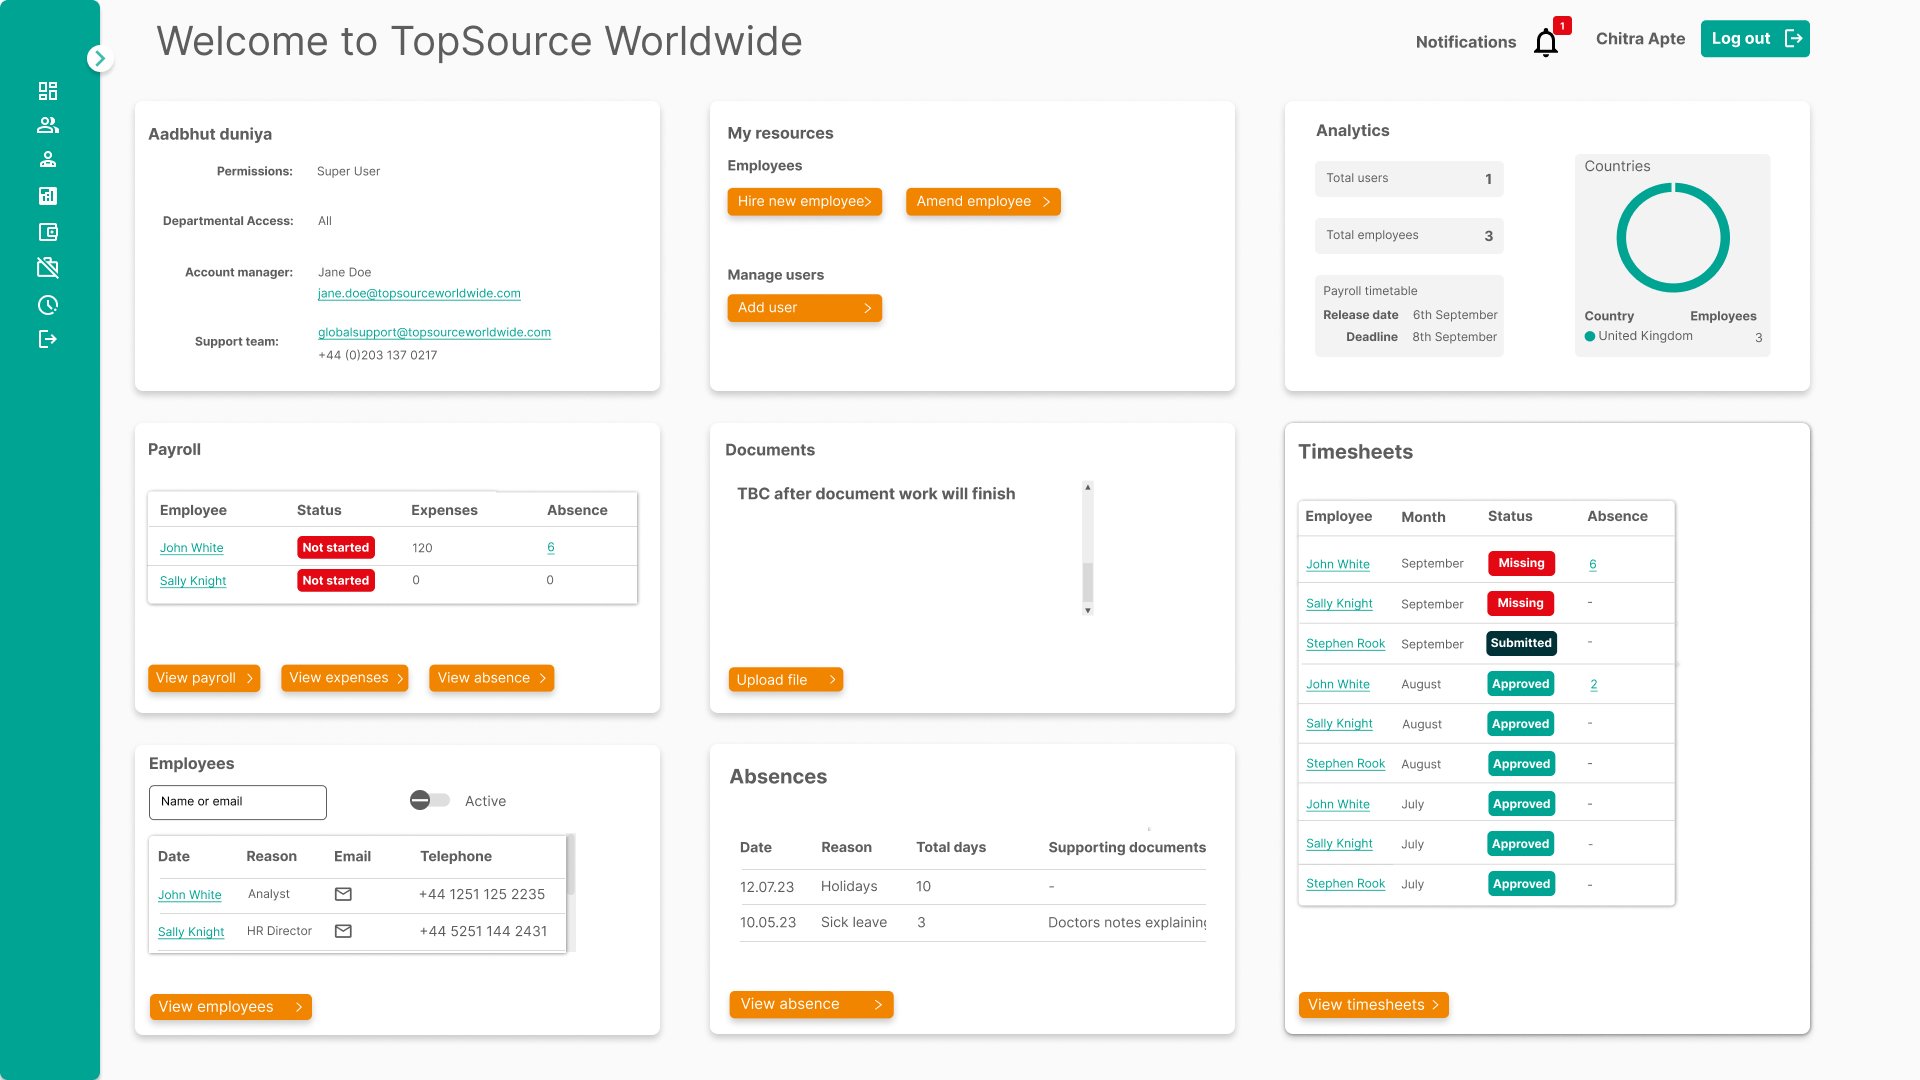Image resolution: width=1920 pixels, height=1080 pixels.
Task: Open absence 2 link in Timesheets
Action: point(1594,684)
